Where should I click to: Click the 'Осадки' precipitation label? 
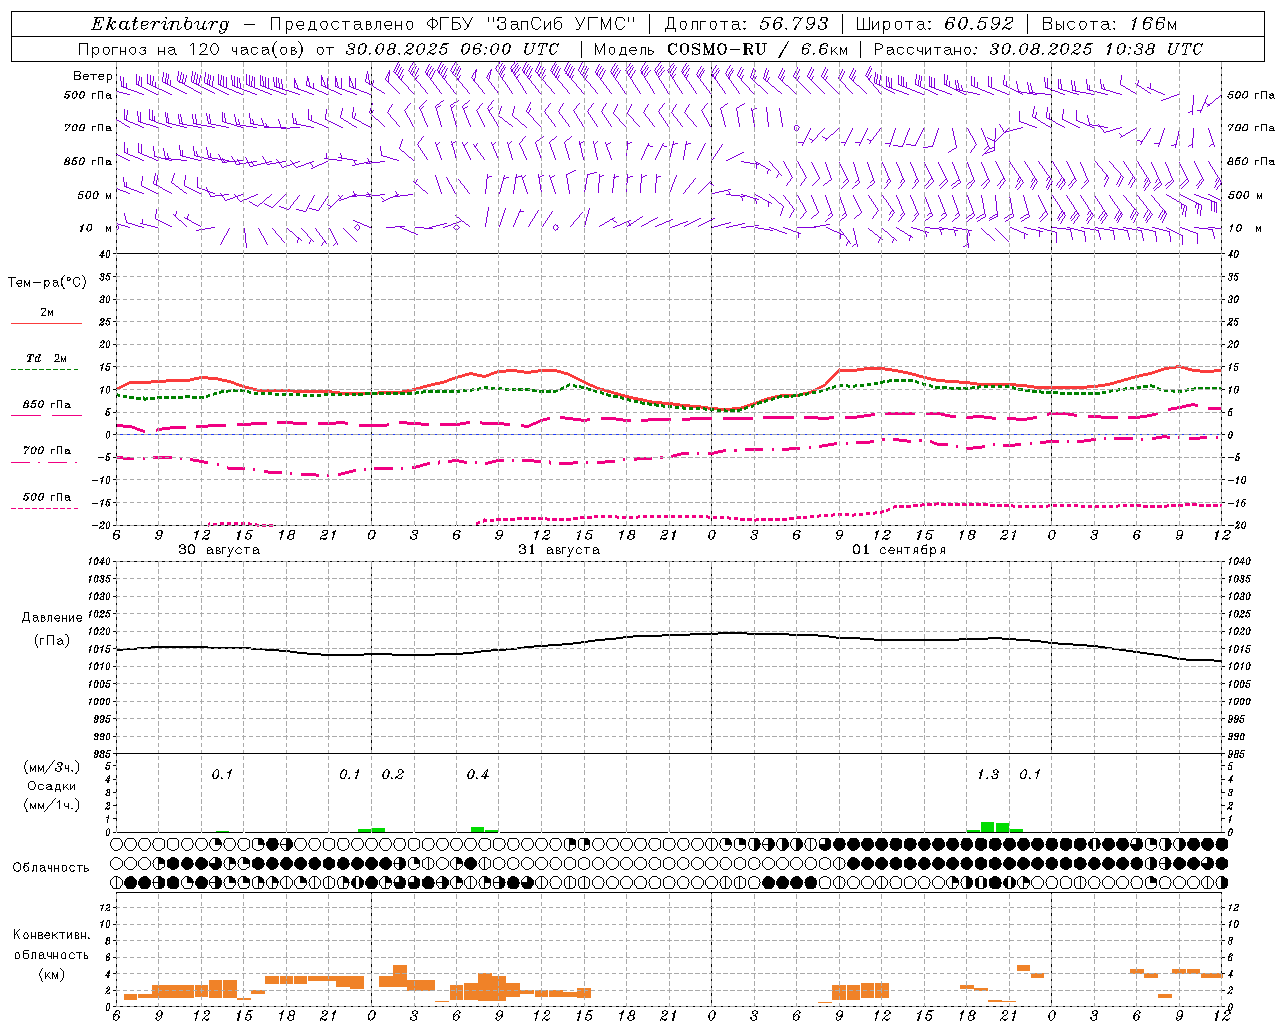tap(52, 786)
